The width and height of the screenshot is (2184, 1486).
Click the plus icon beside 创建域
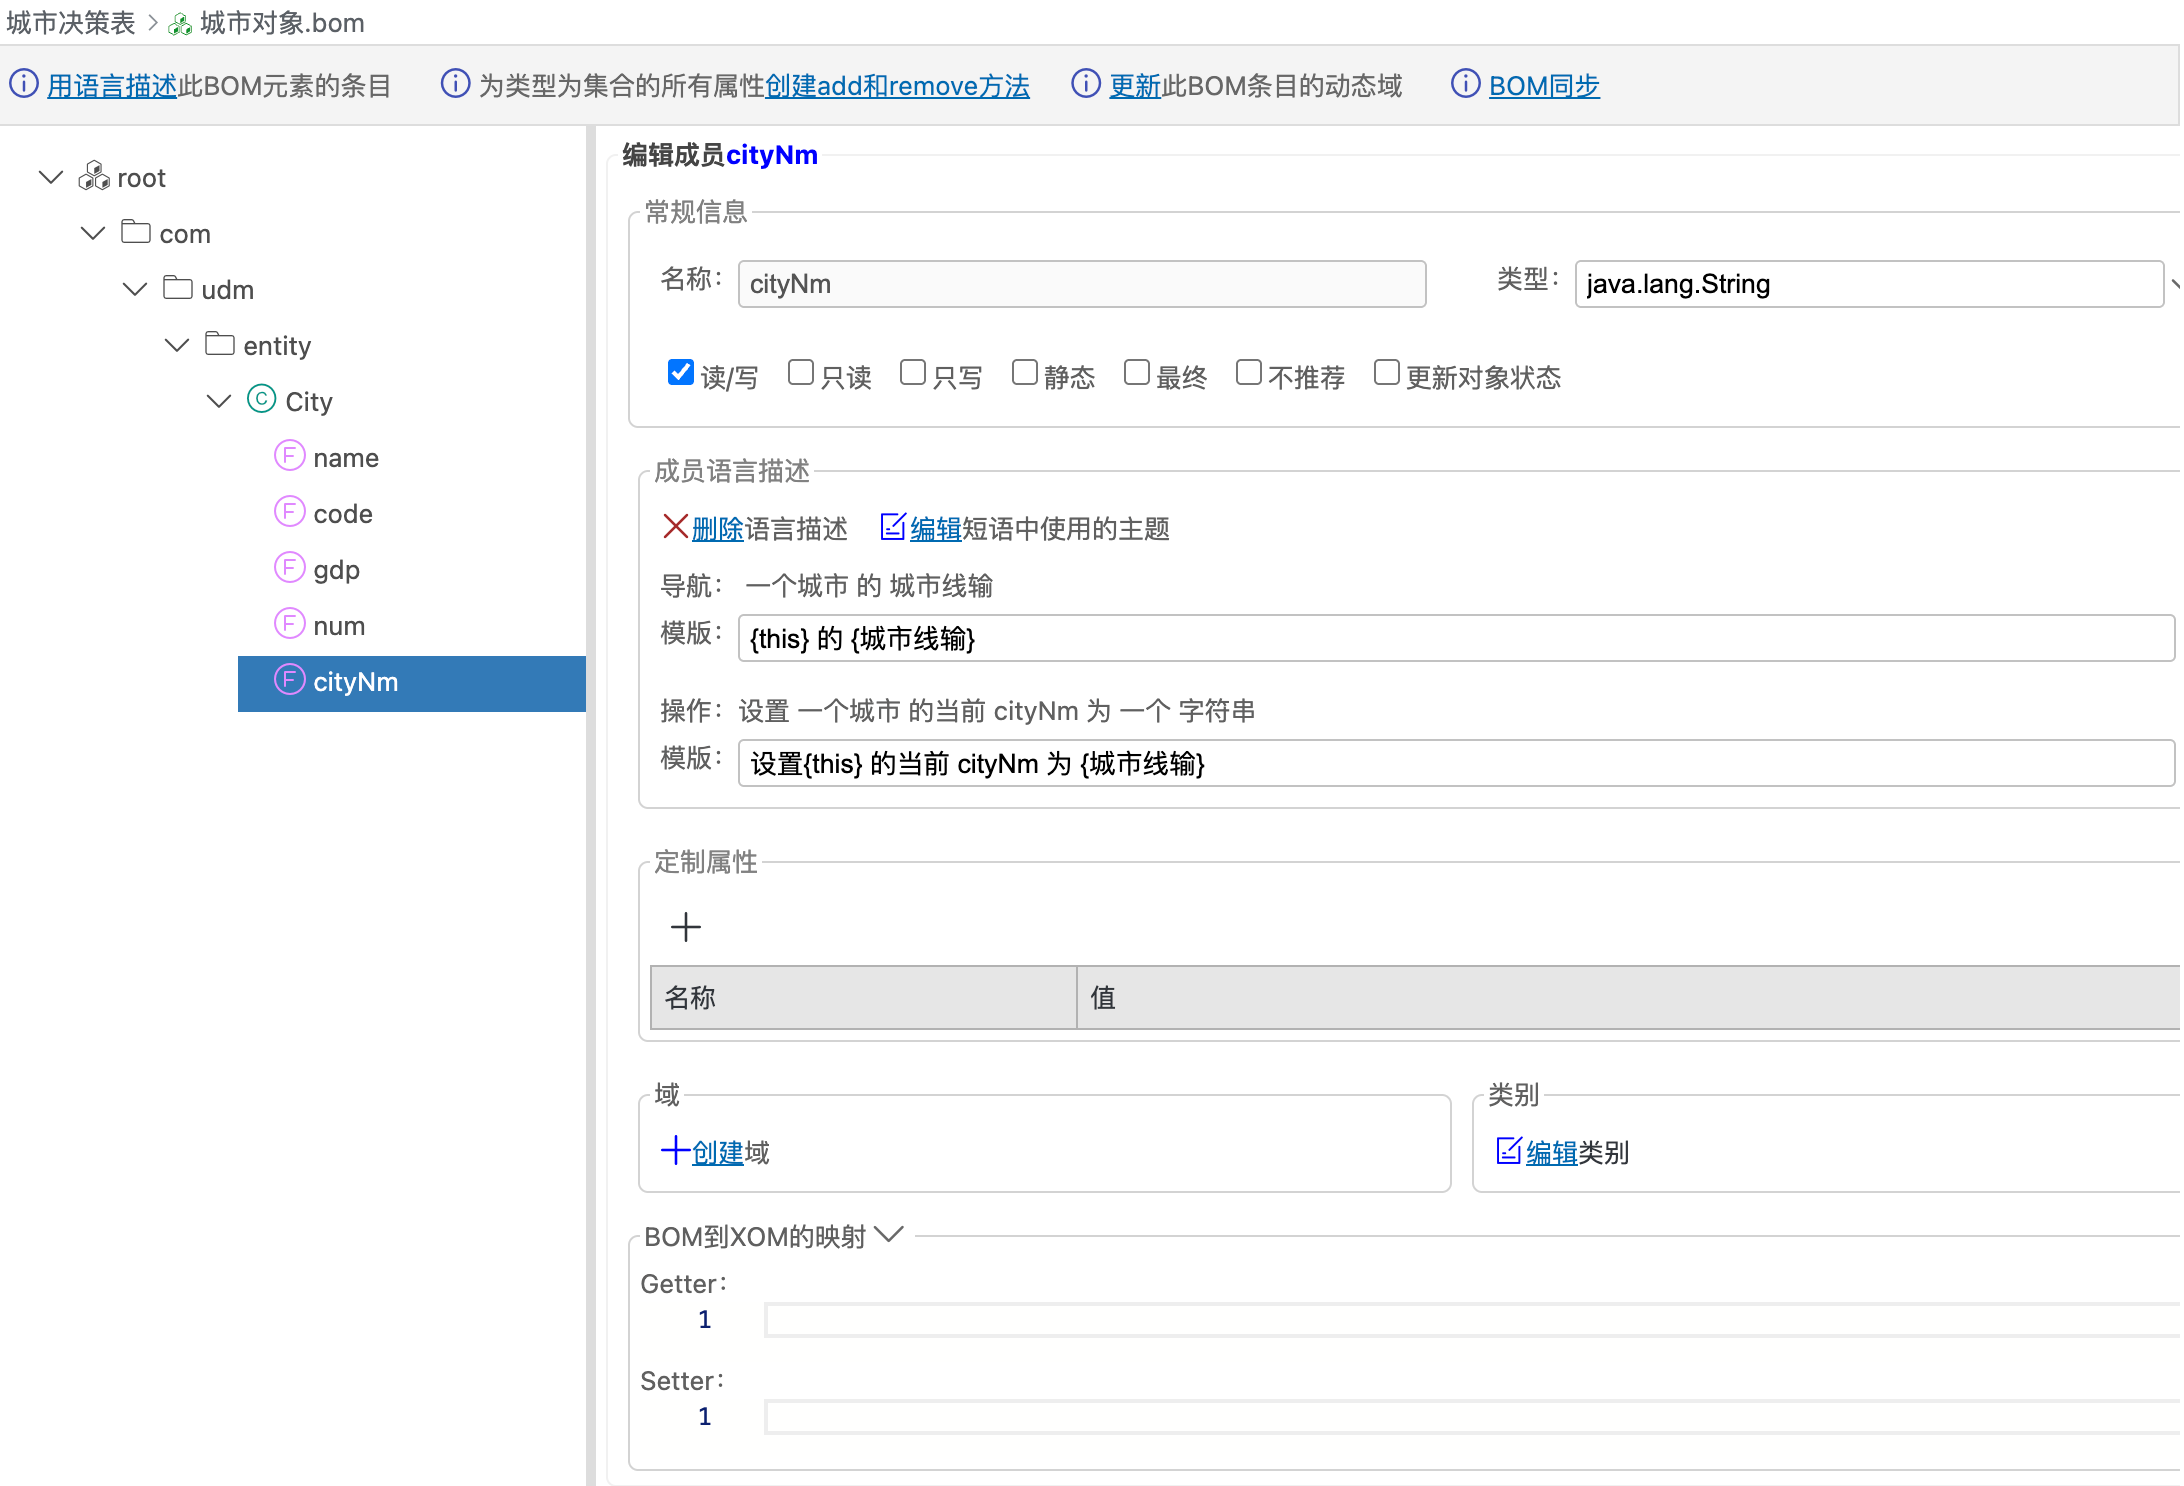[x=675, y=1151]
